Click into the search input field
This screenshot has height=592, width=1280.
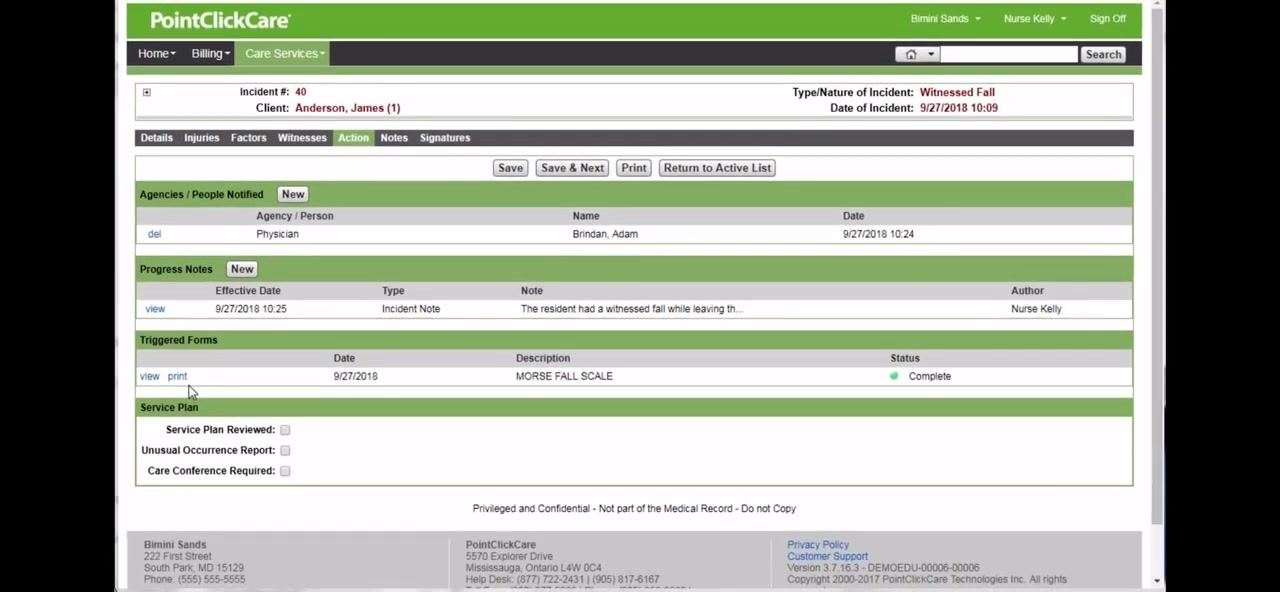1008,55
